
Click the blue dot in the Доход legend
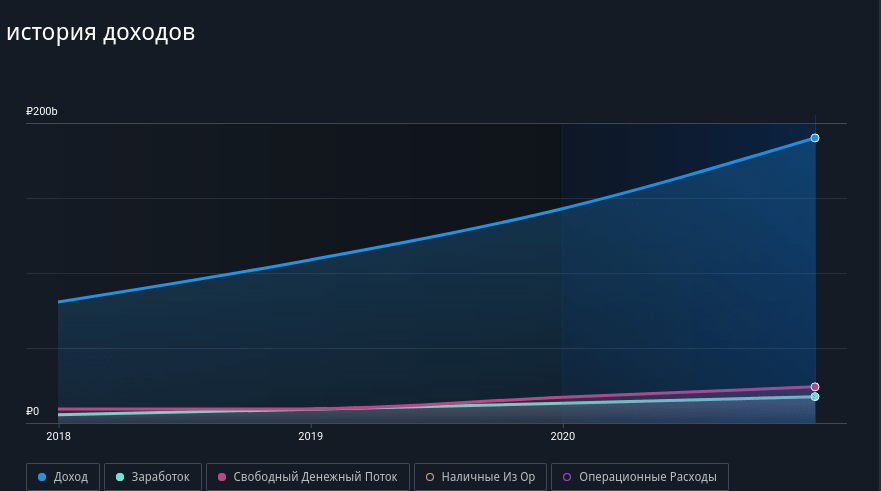tap(42, 477)
